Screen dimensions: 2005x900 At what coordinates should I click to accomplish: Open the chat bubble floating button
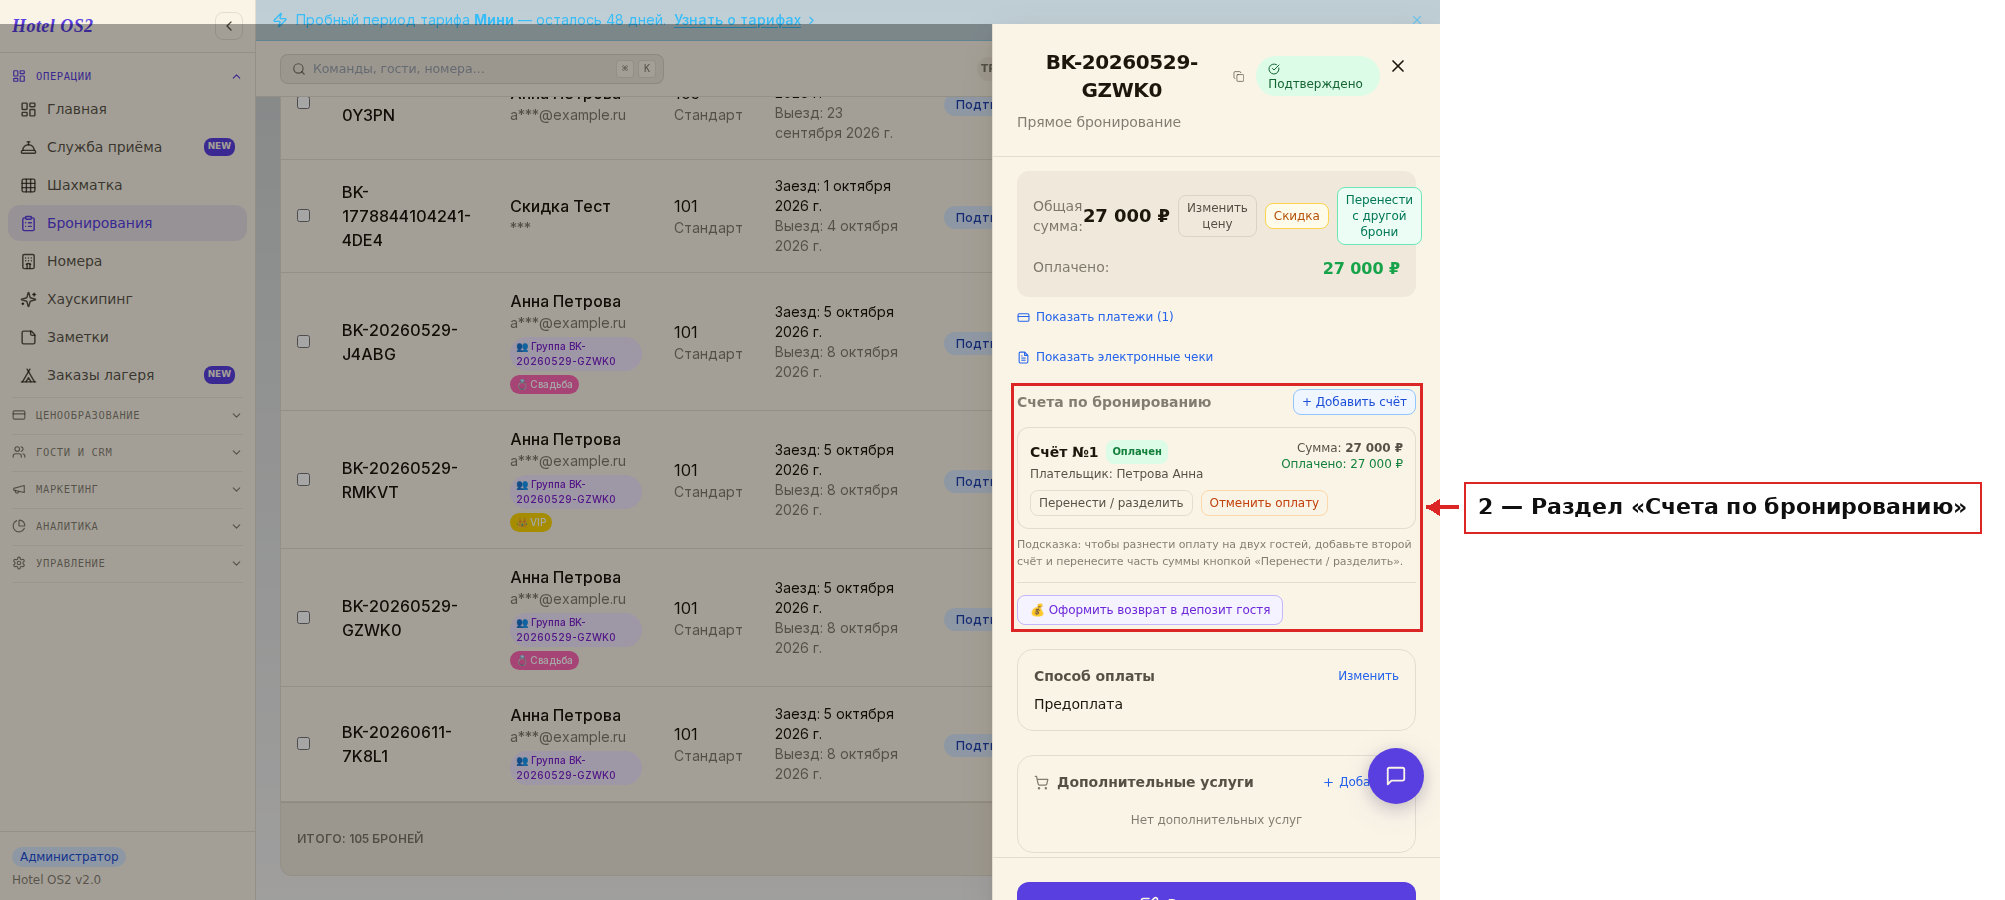1395,776
